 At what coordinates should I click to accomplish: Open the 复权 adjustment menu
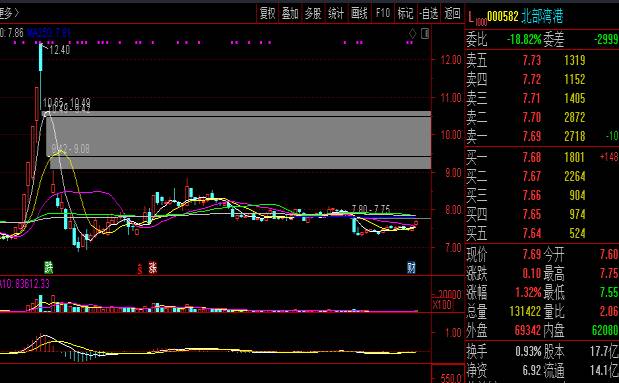(x=267, y=13)
